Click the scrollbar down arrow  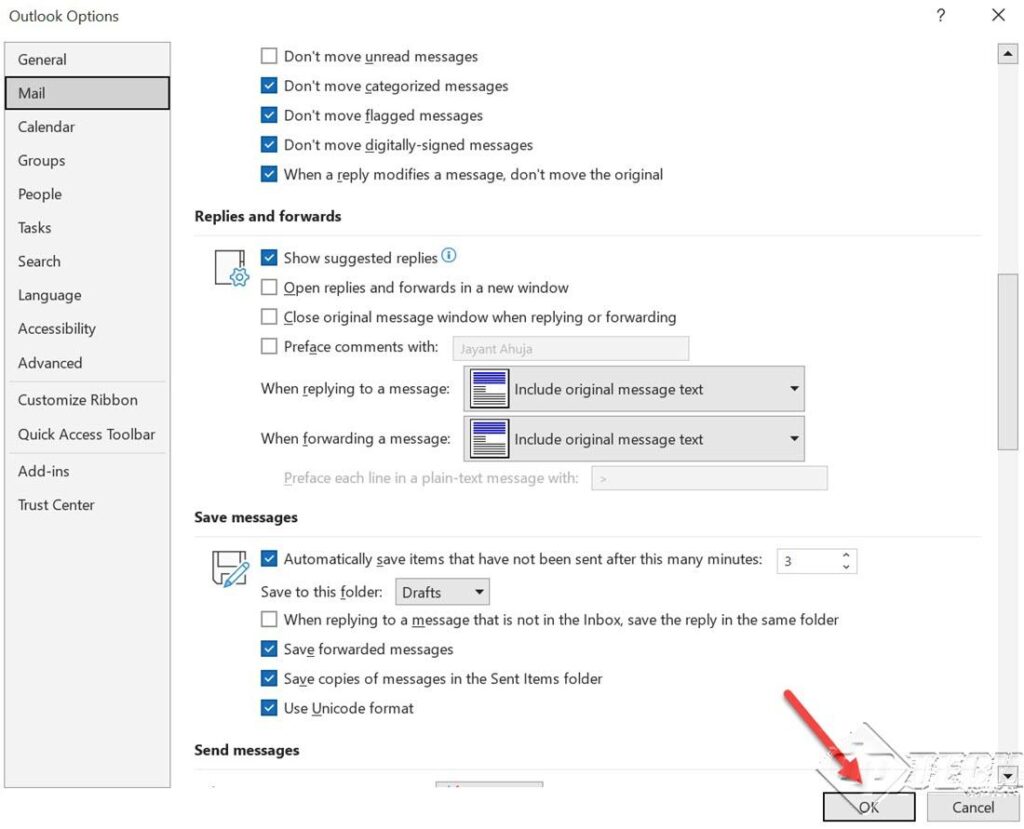click(1006, 774)
